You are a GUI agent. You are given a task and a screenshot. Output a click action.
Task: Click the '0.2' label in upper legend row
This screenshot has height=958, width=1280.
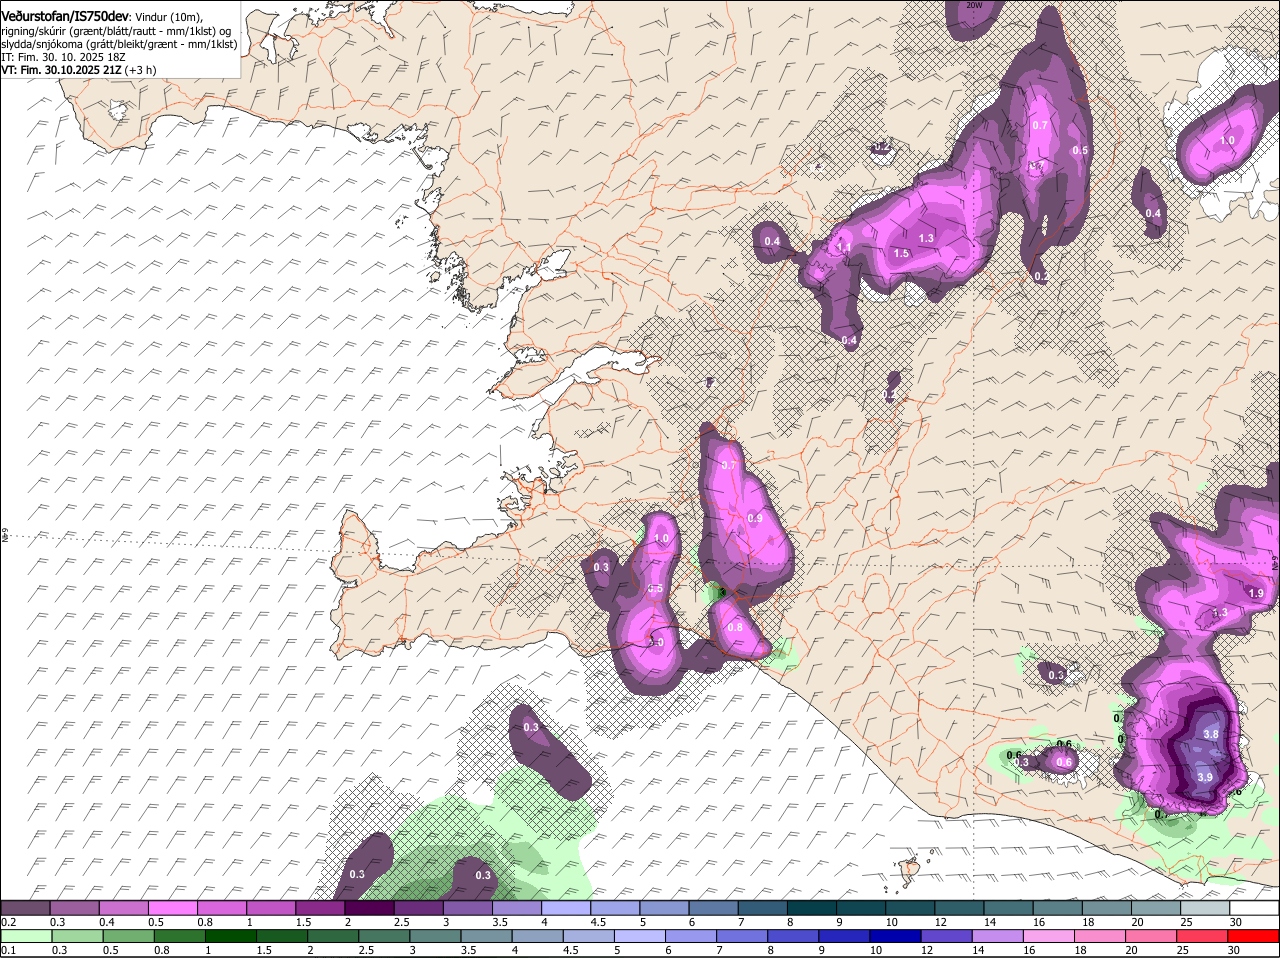click(x=8, y=921)
